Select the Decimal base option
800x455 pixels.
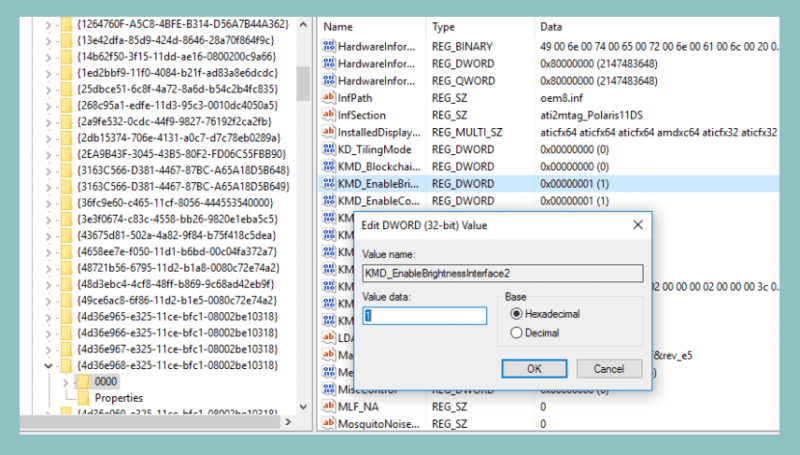516,333
